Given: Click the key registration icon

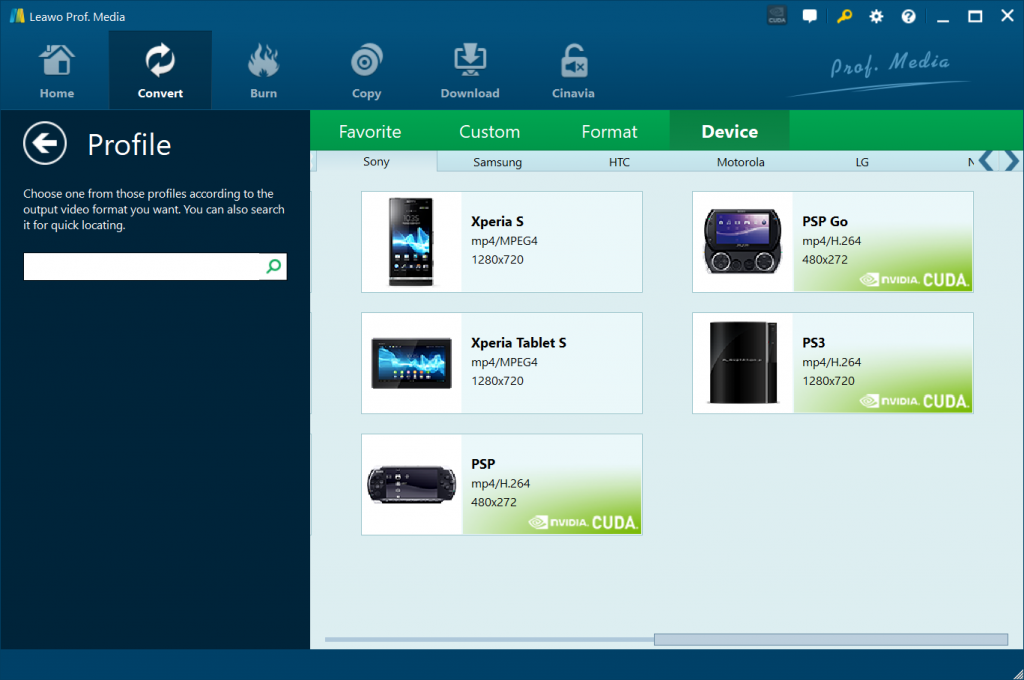Looking at the screenshot, I should click(x=844, y=16).
